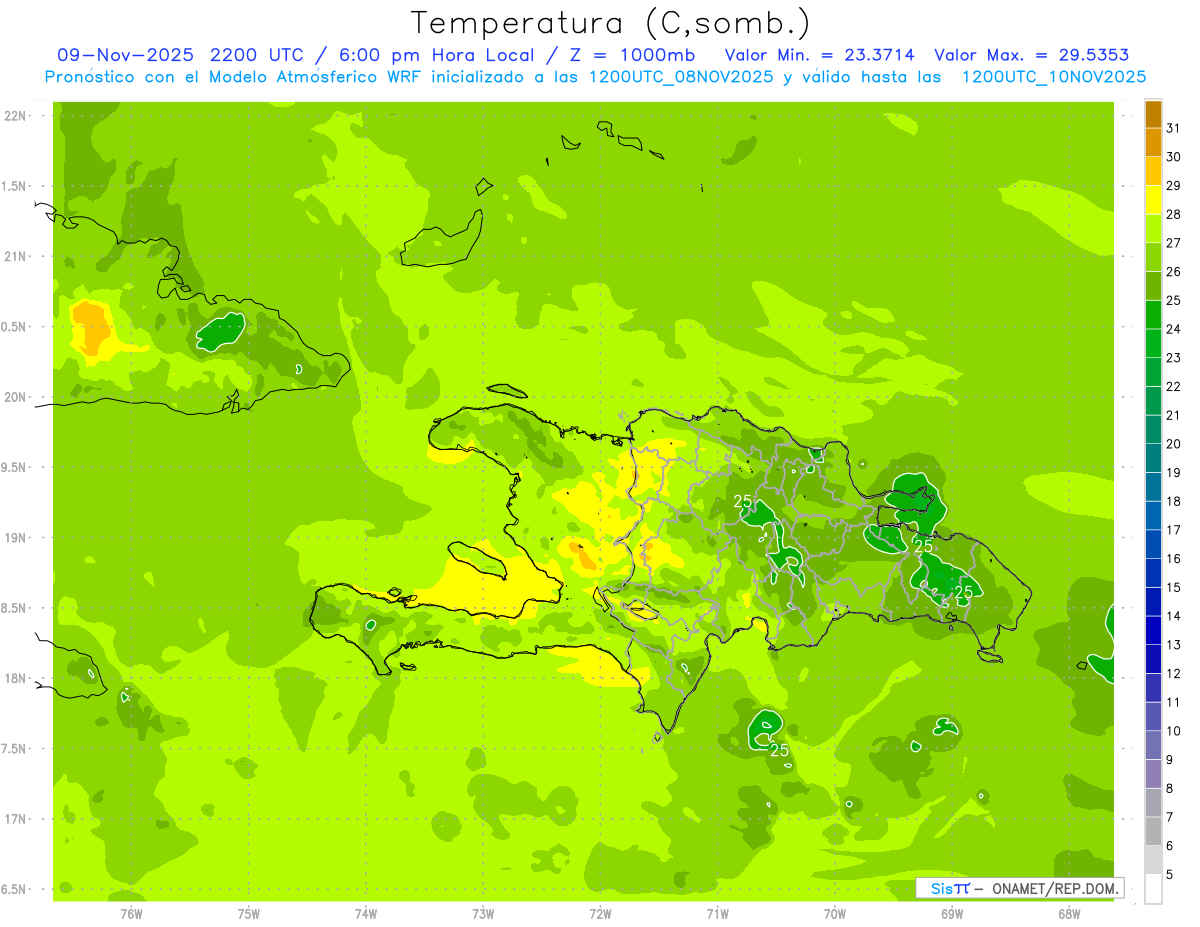Click the "21N" latitude axis label
The image size is (1200, 927).
point(14,256)
